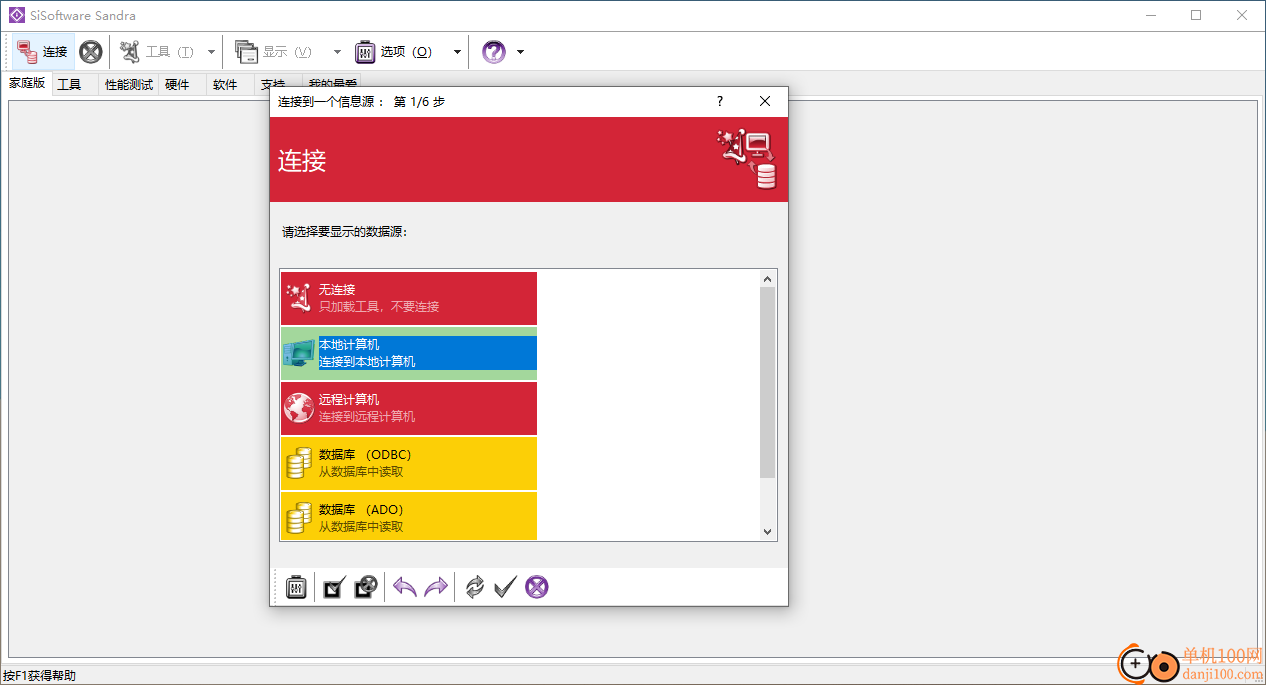Viewport: 1266px width, 685px height.
Task: Click the purple cancel X icon in wizard
Action: tap(537, 587)
